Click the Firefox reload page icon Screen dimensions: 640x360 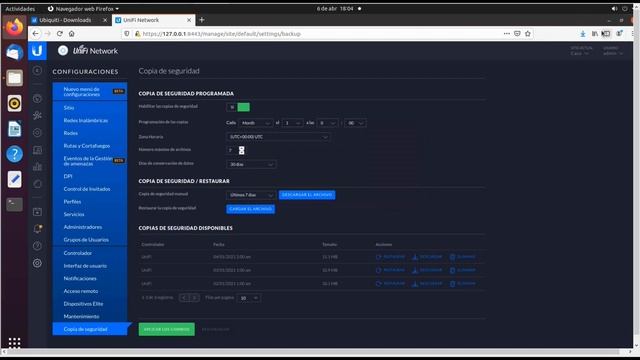click(60, 33)
